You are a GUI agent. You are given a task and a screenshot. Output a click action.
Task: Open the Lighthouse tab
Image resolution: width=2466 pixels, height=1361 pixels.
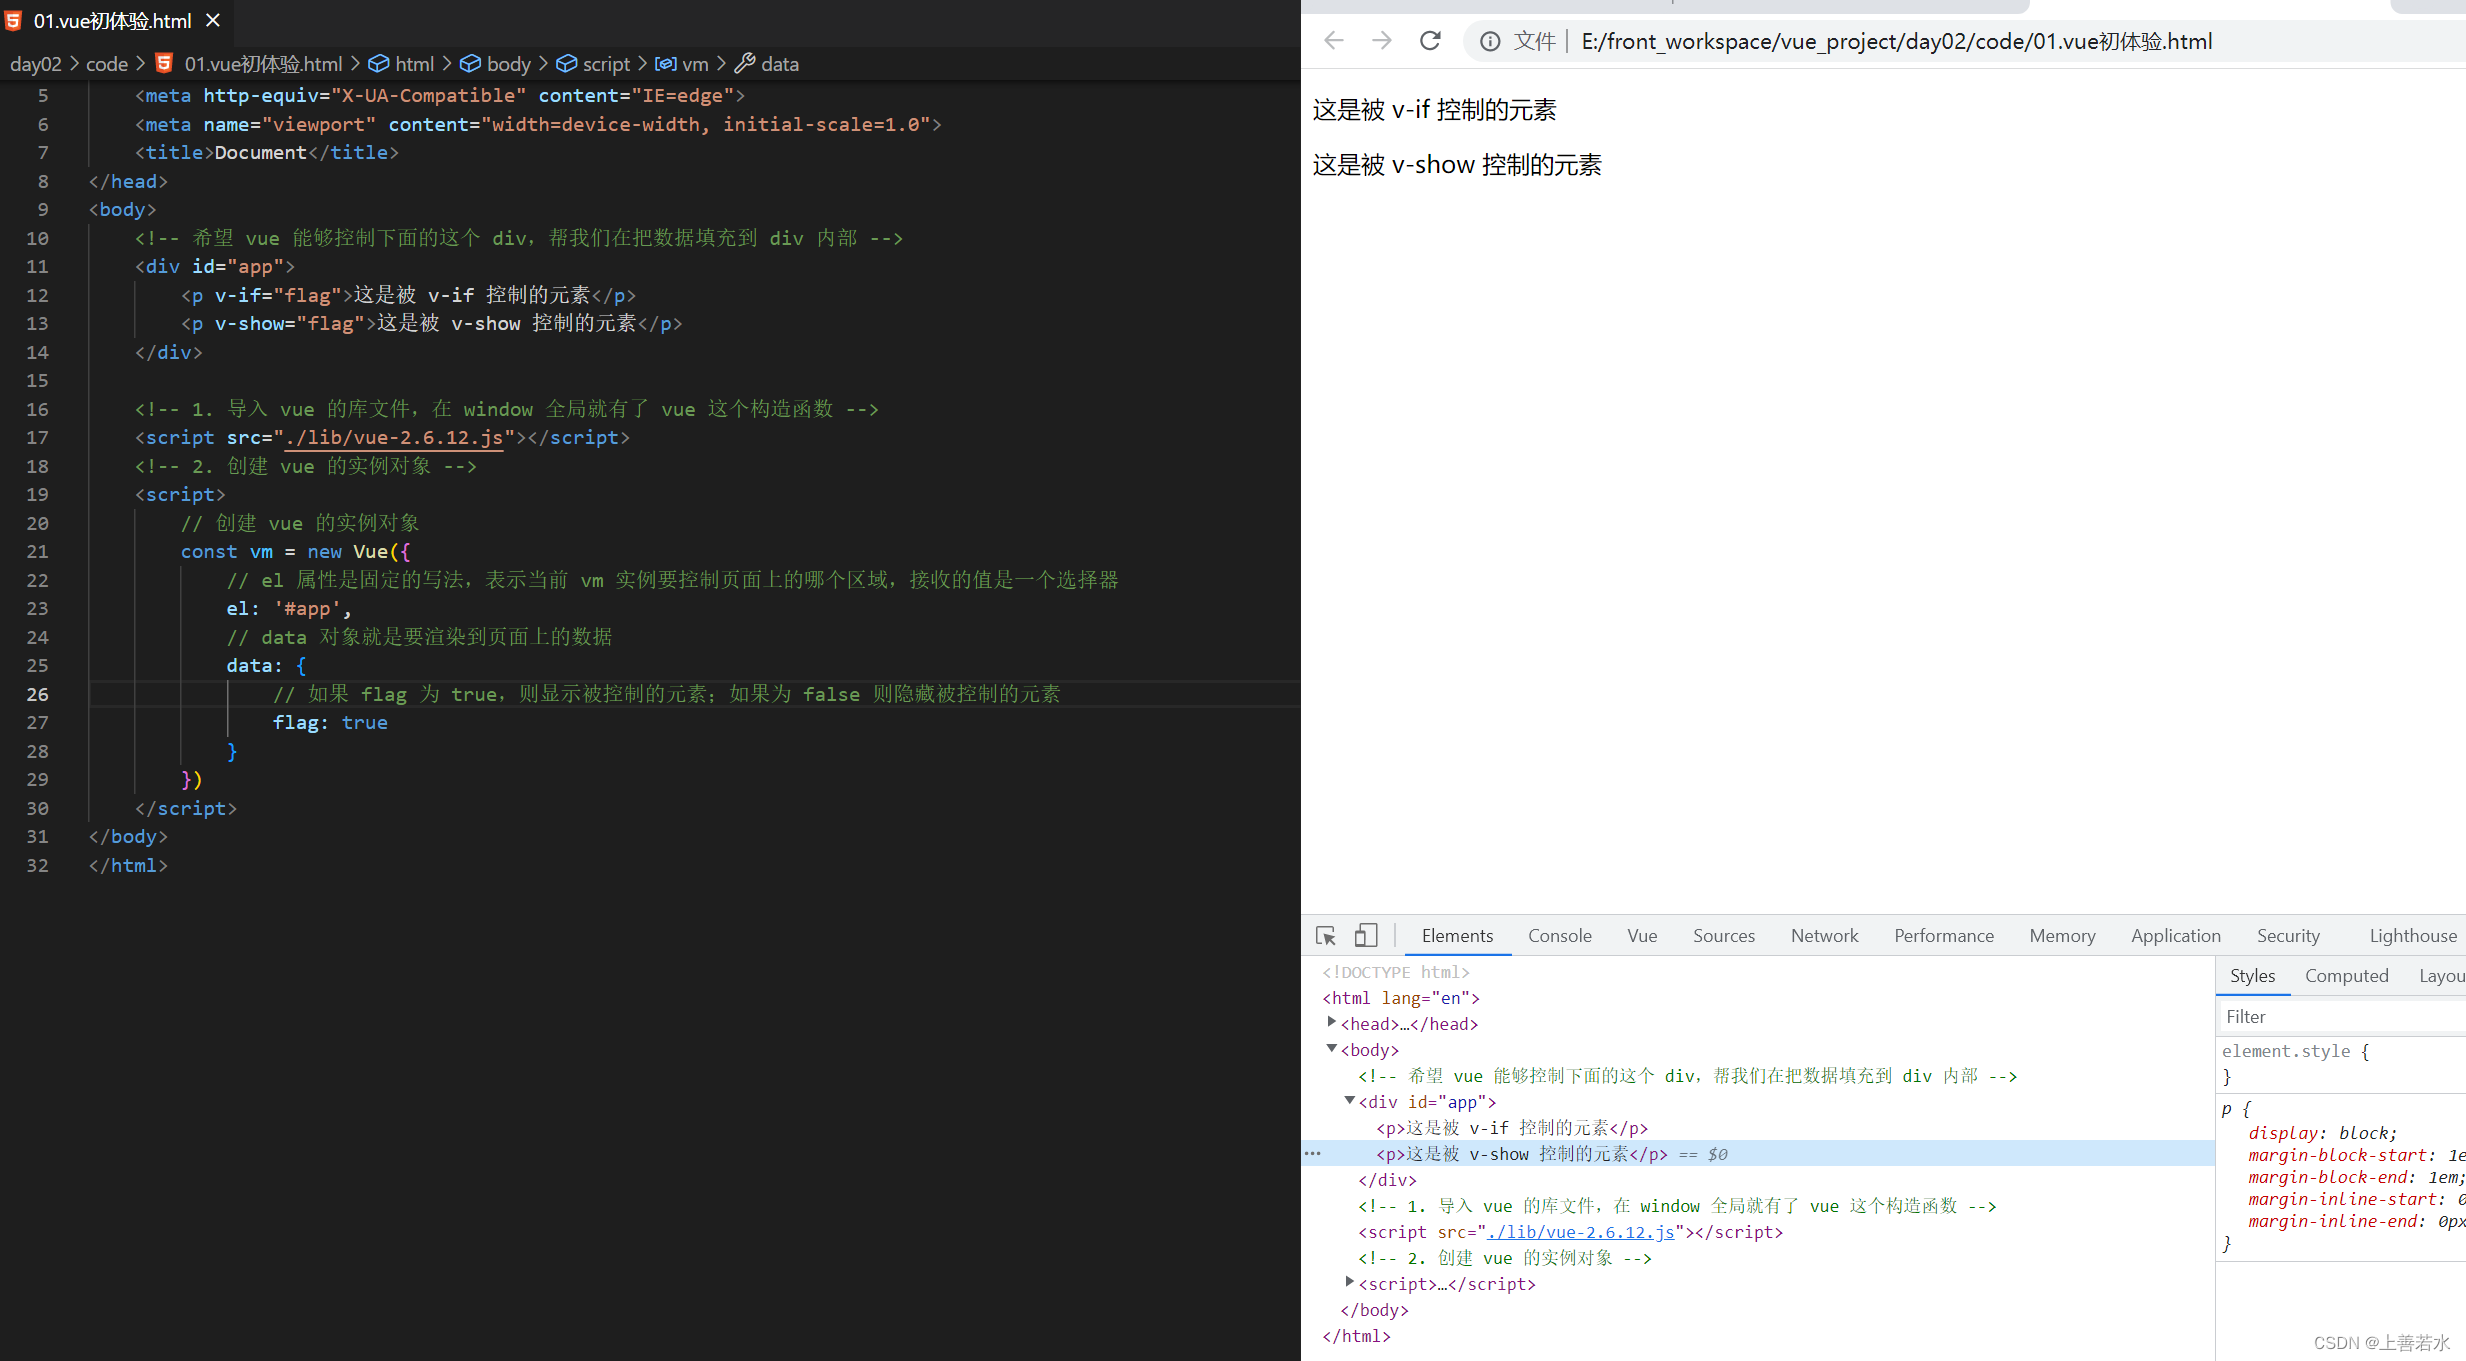click(2412, 936)
